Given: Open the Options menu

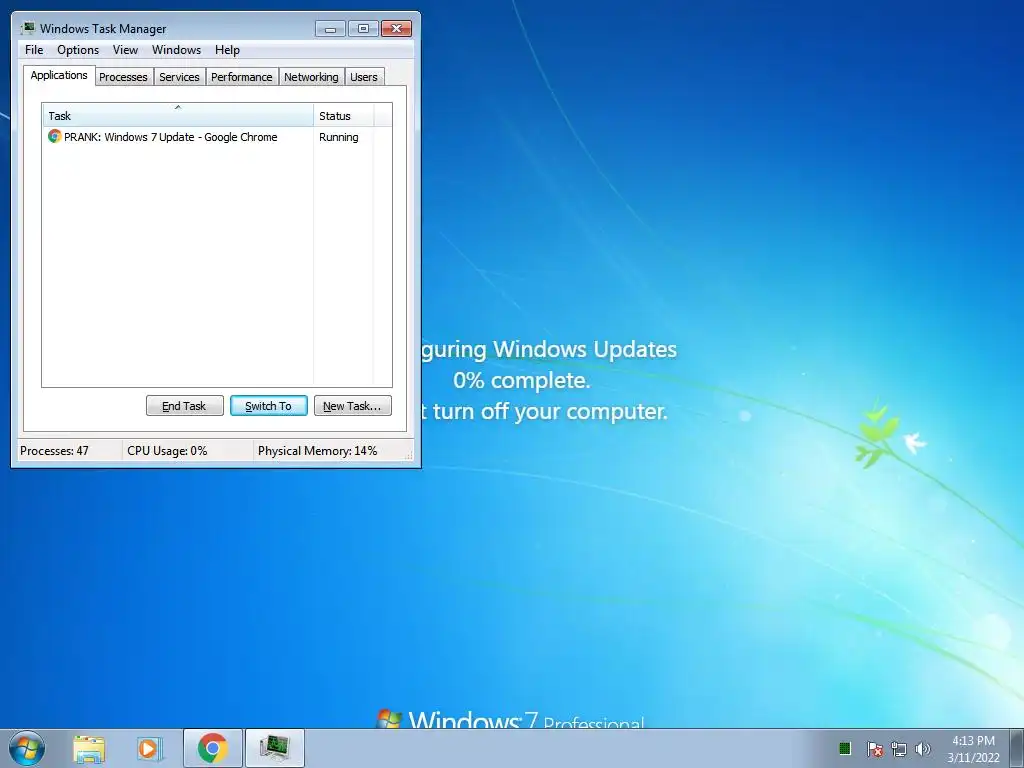Looking at the screenshot, I should [78, 50].
